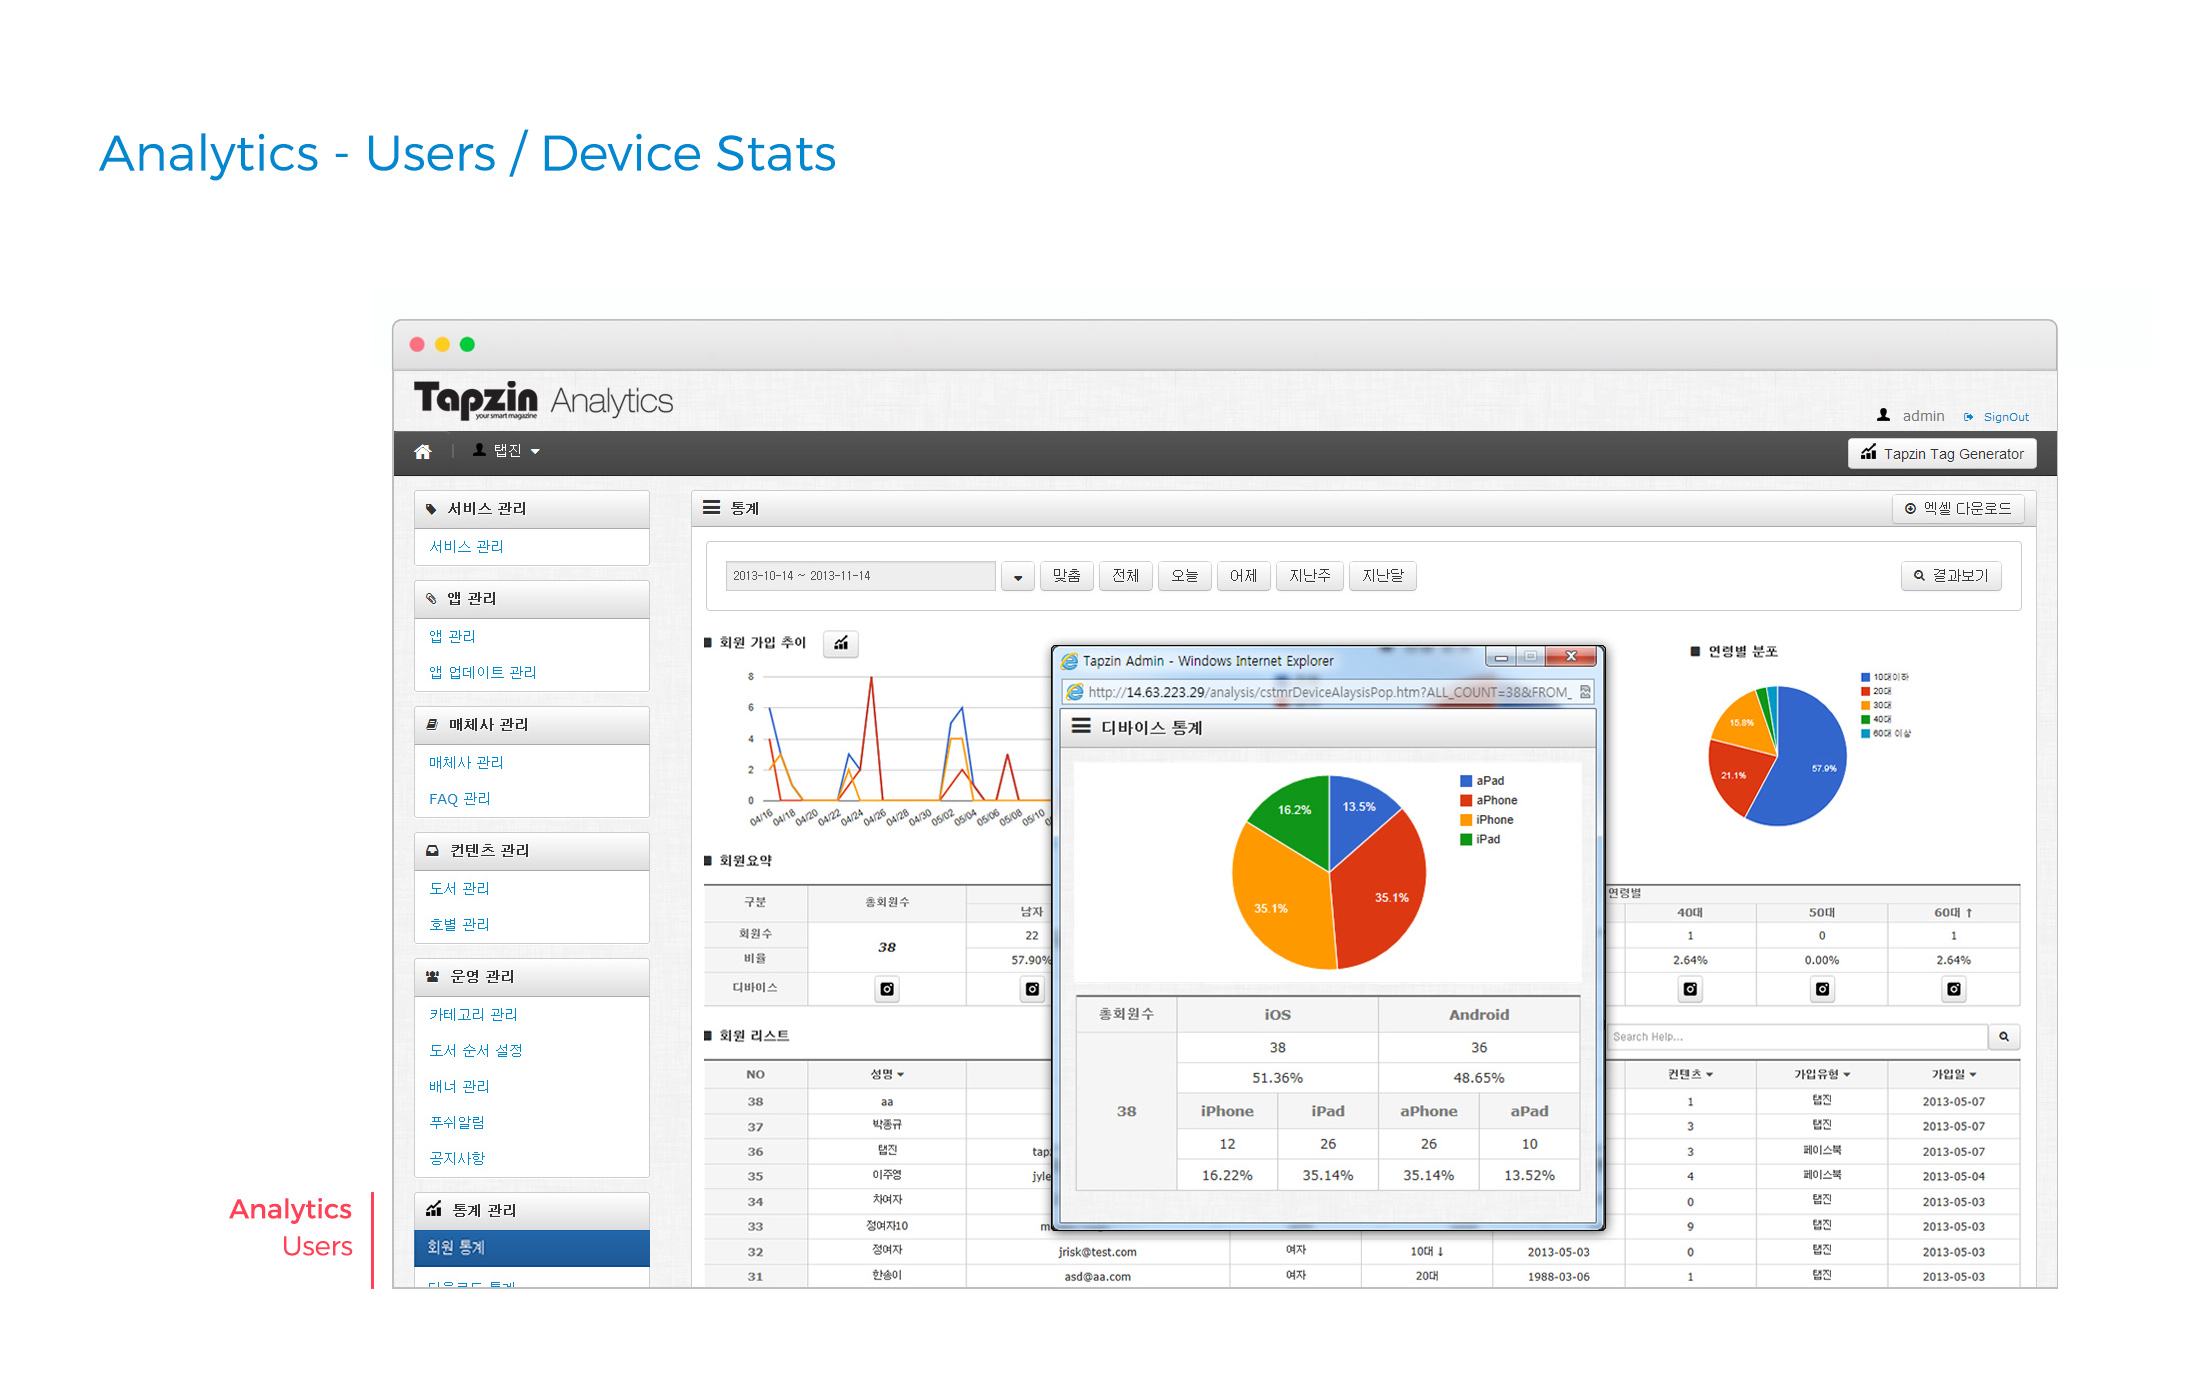Click the green macOS maximize dot
Screen dimensions: 2200x1400
pos(467,345)
